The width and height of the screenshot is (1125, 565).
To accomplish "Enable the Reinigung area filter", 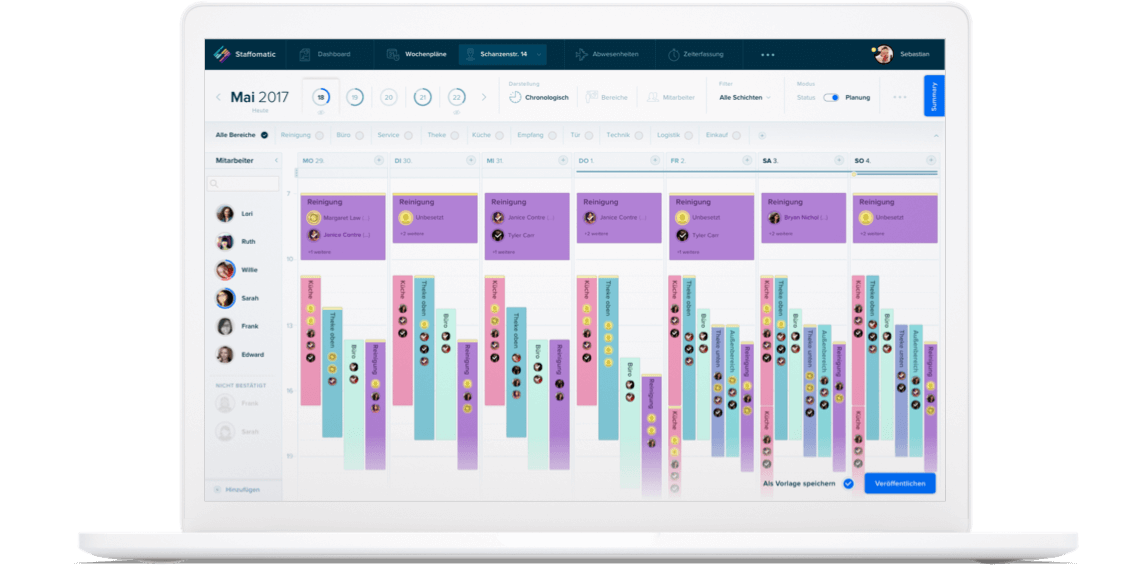I will pos(319,135).
